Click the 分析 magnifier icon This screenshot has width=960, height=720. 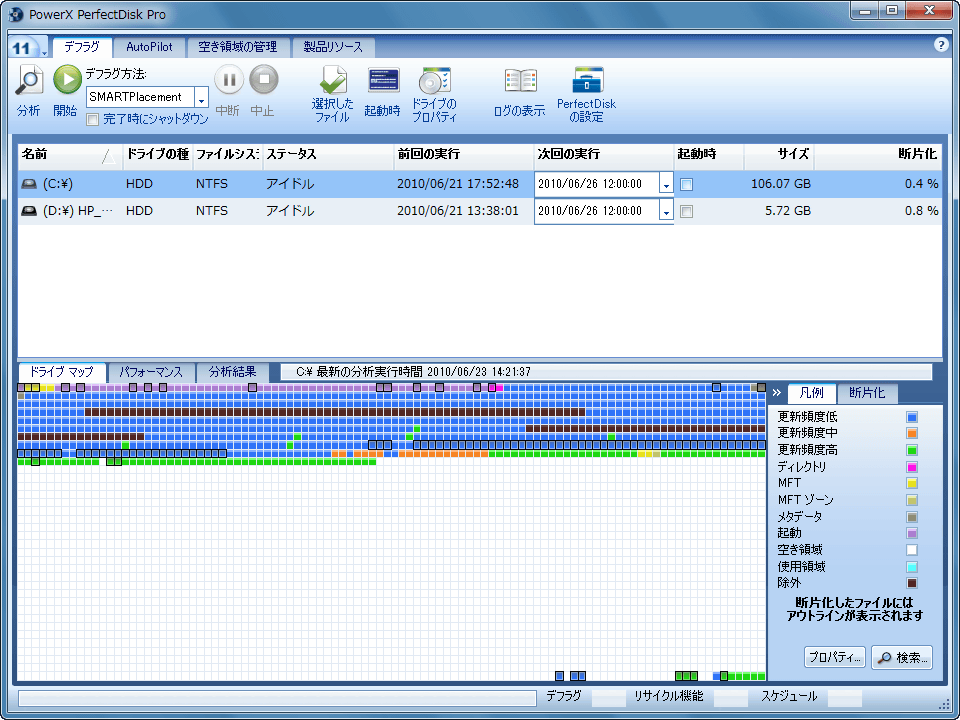(x=29, y=80)
